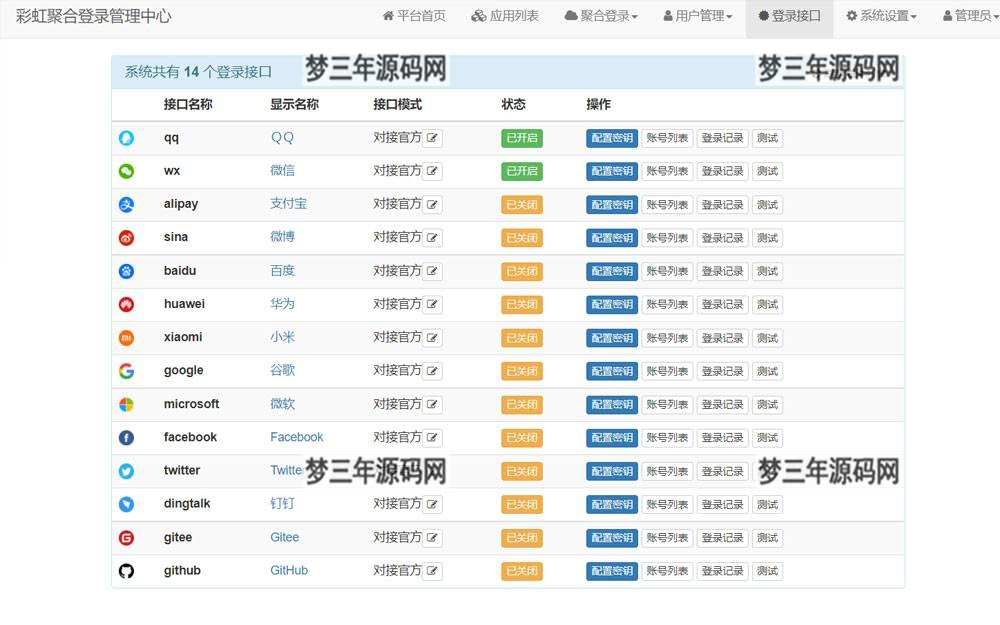
Task: Click the Twitter bird icon
Action: coord(126,471)
